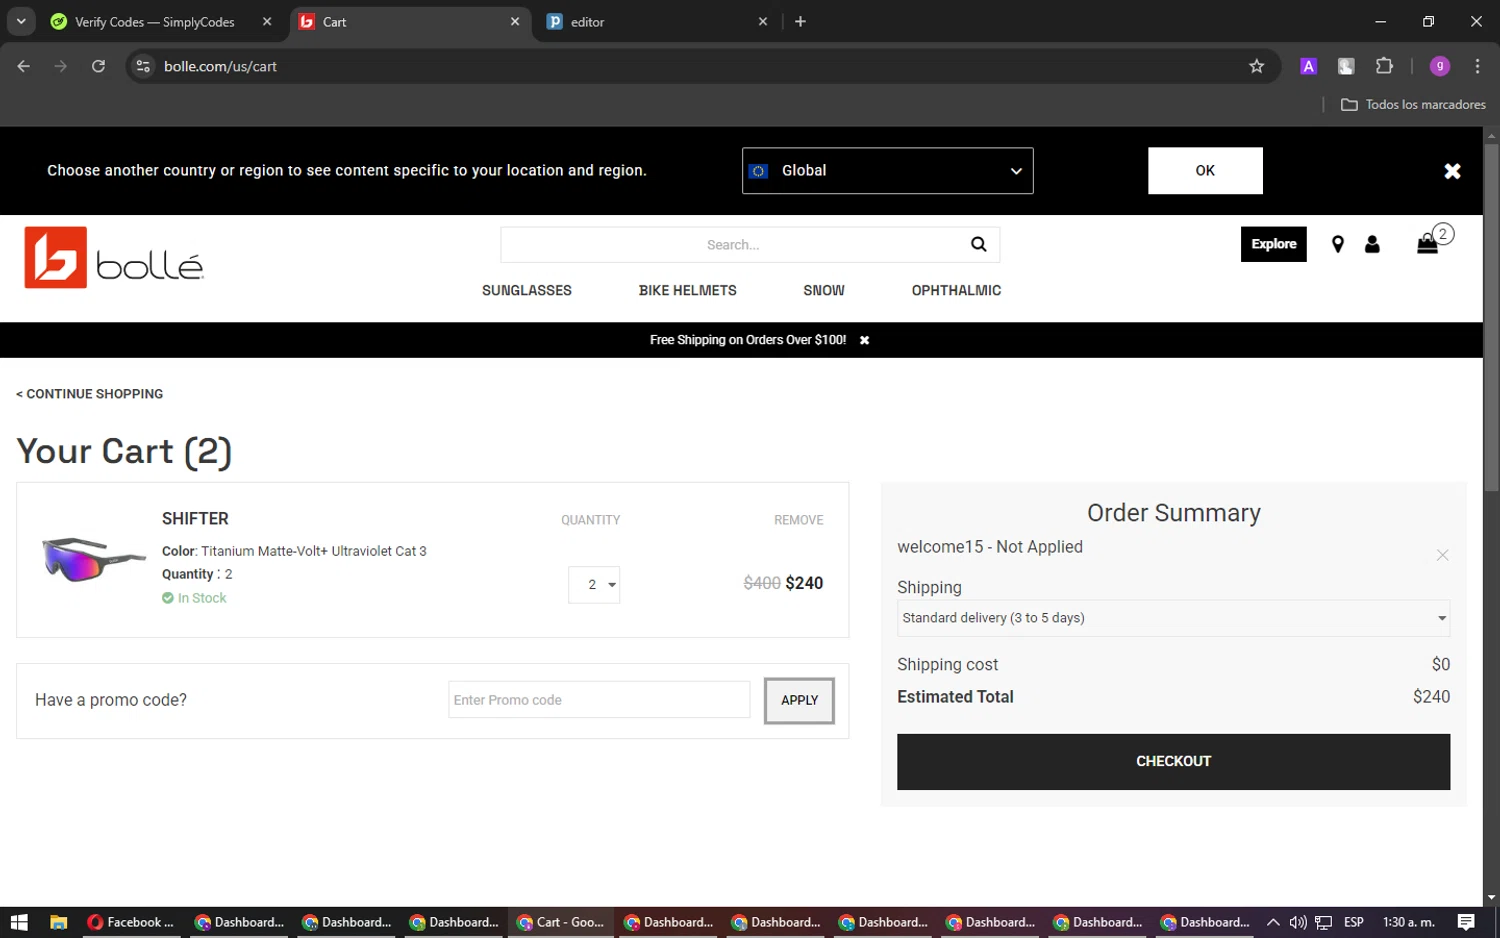
Task: Close the editor tab
Action: [763, 21]
